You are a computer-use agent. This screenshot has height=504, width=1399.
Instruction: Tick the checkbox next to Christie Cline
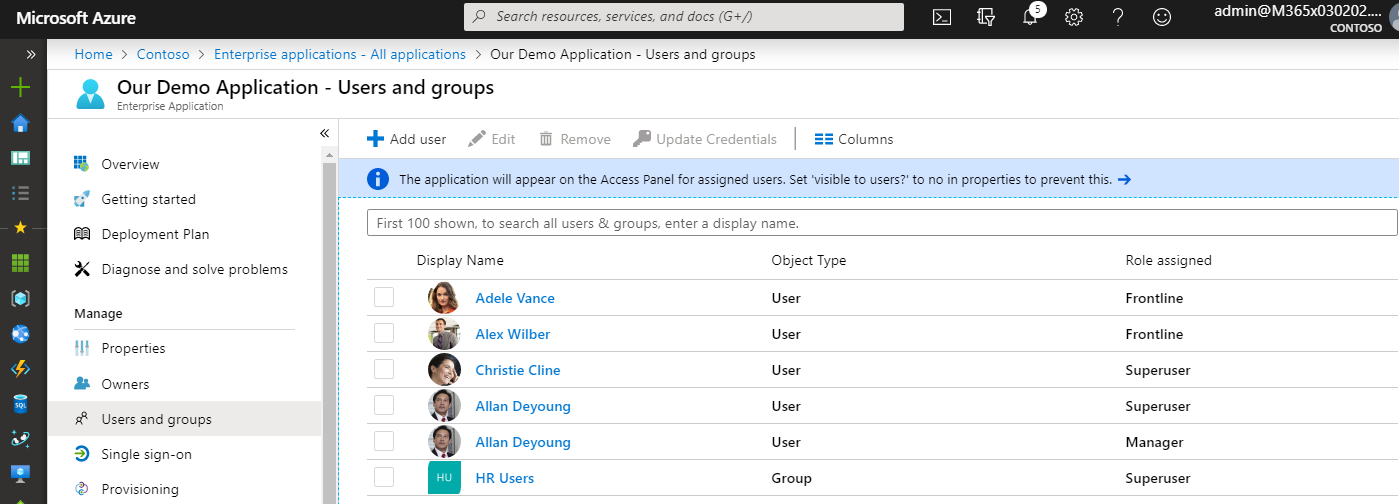384,370
